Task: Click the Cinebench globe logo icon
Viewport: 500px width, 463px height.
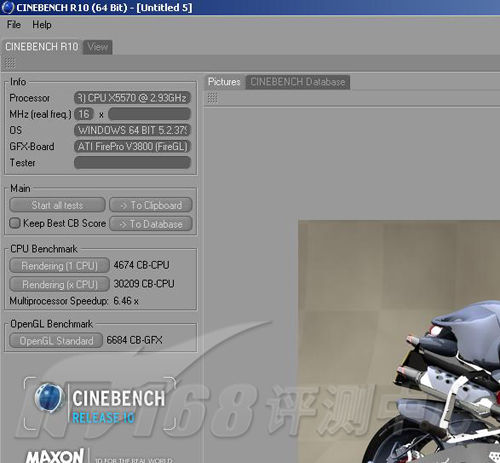Action: 49,398
